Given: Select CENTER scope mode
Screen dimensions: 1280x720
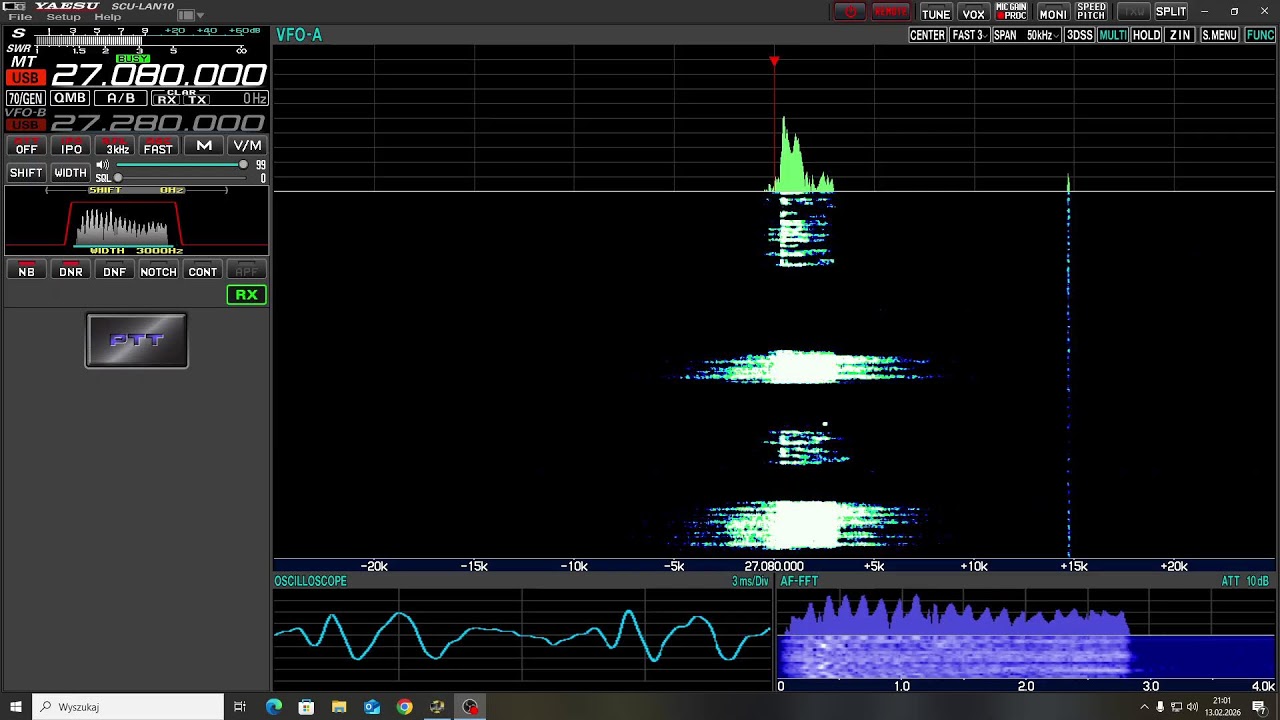Looking at the screenshot, I should pos(927,35).
